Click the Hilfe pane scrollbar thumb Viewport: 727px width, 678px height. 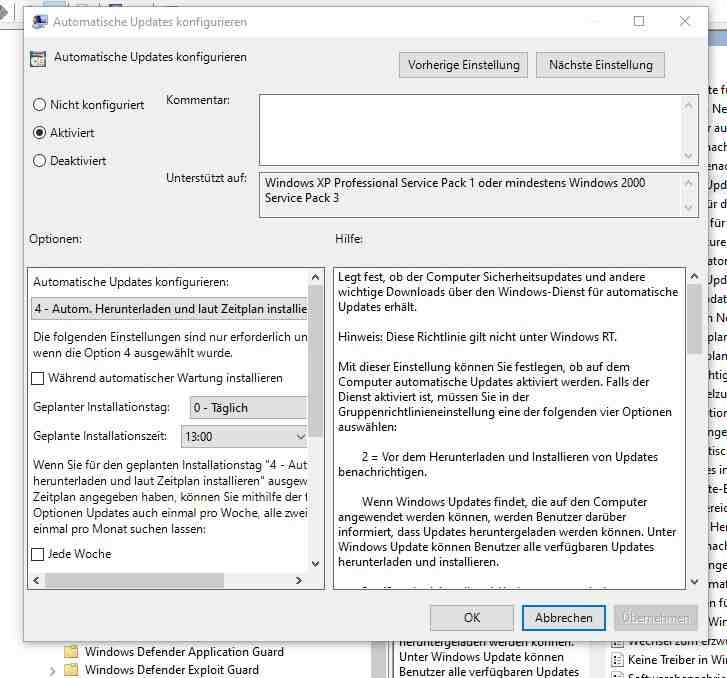point(694,319)
